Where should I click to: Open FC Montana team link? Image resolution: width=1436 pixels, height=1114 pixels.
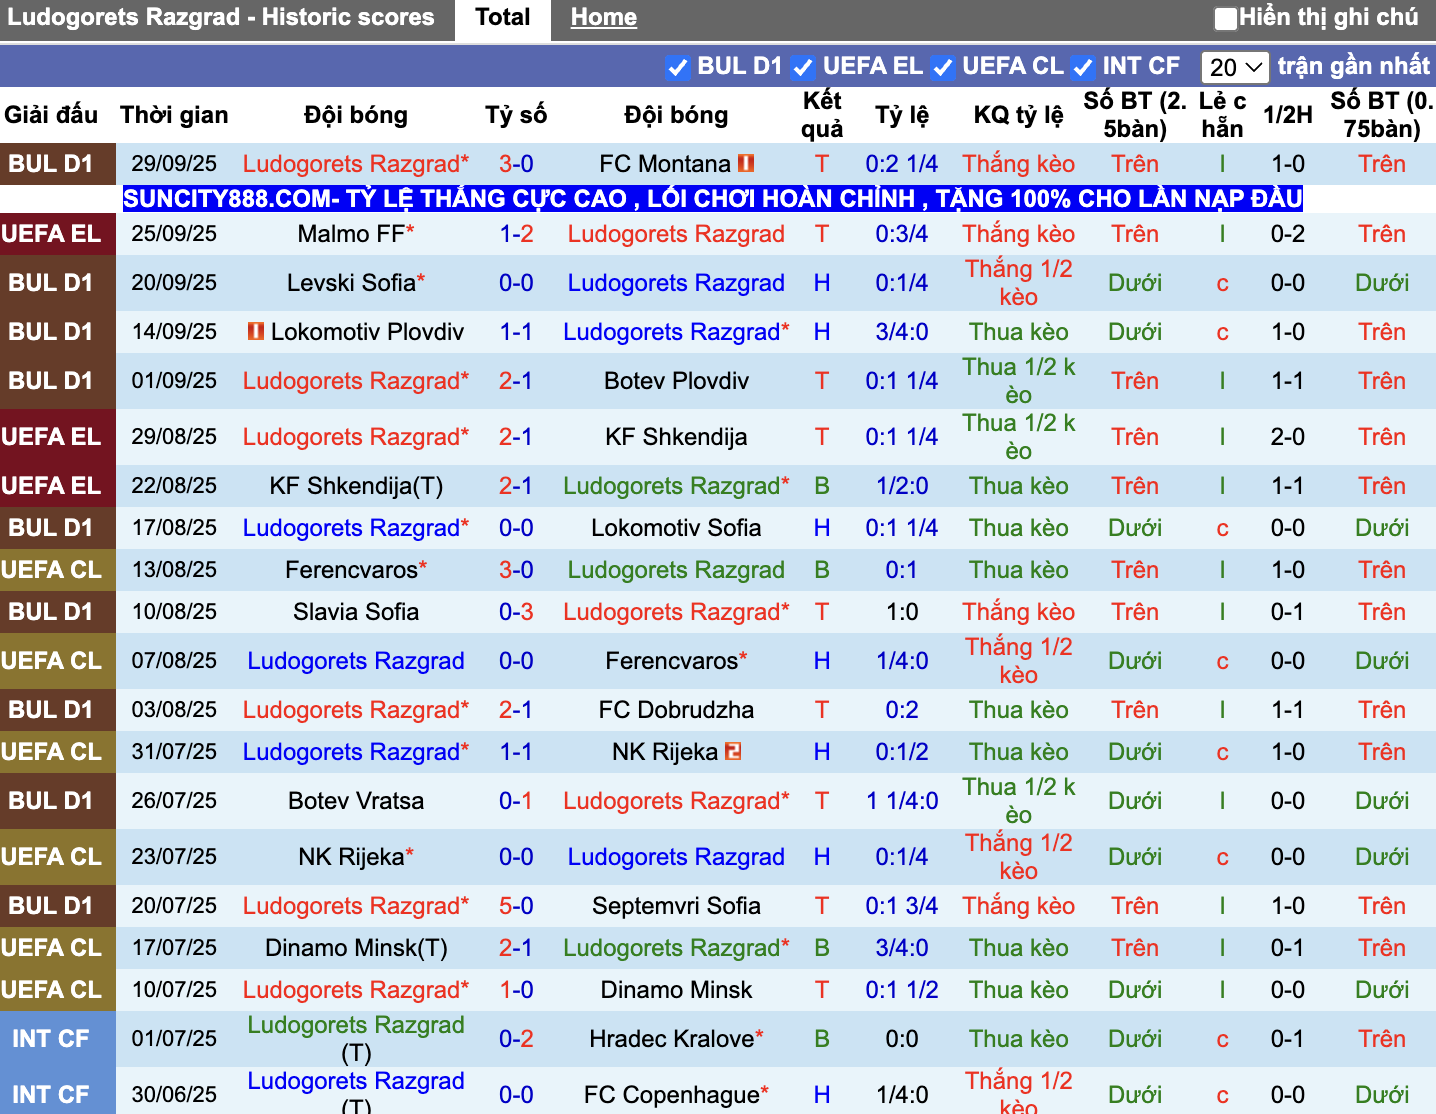point(665,163)
